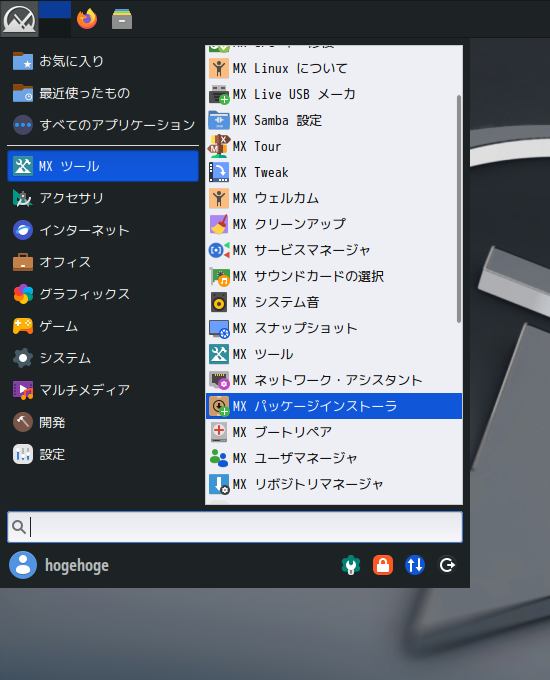
Task: Switch user with blue arrows icon
Action: (x=415, y=565)
